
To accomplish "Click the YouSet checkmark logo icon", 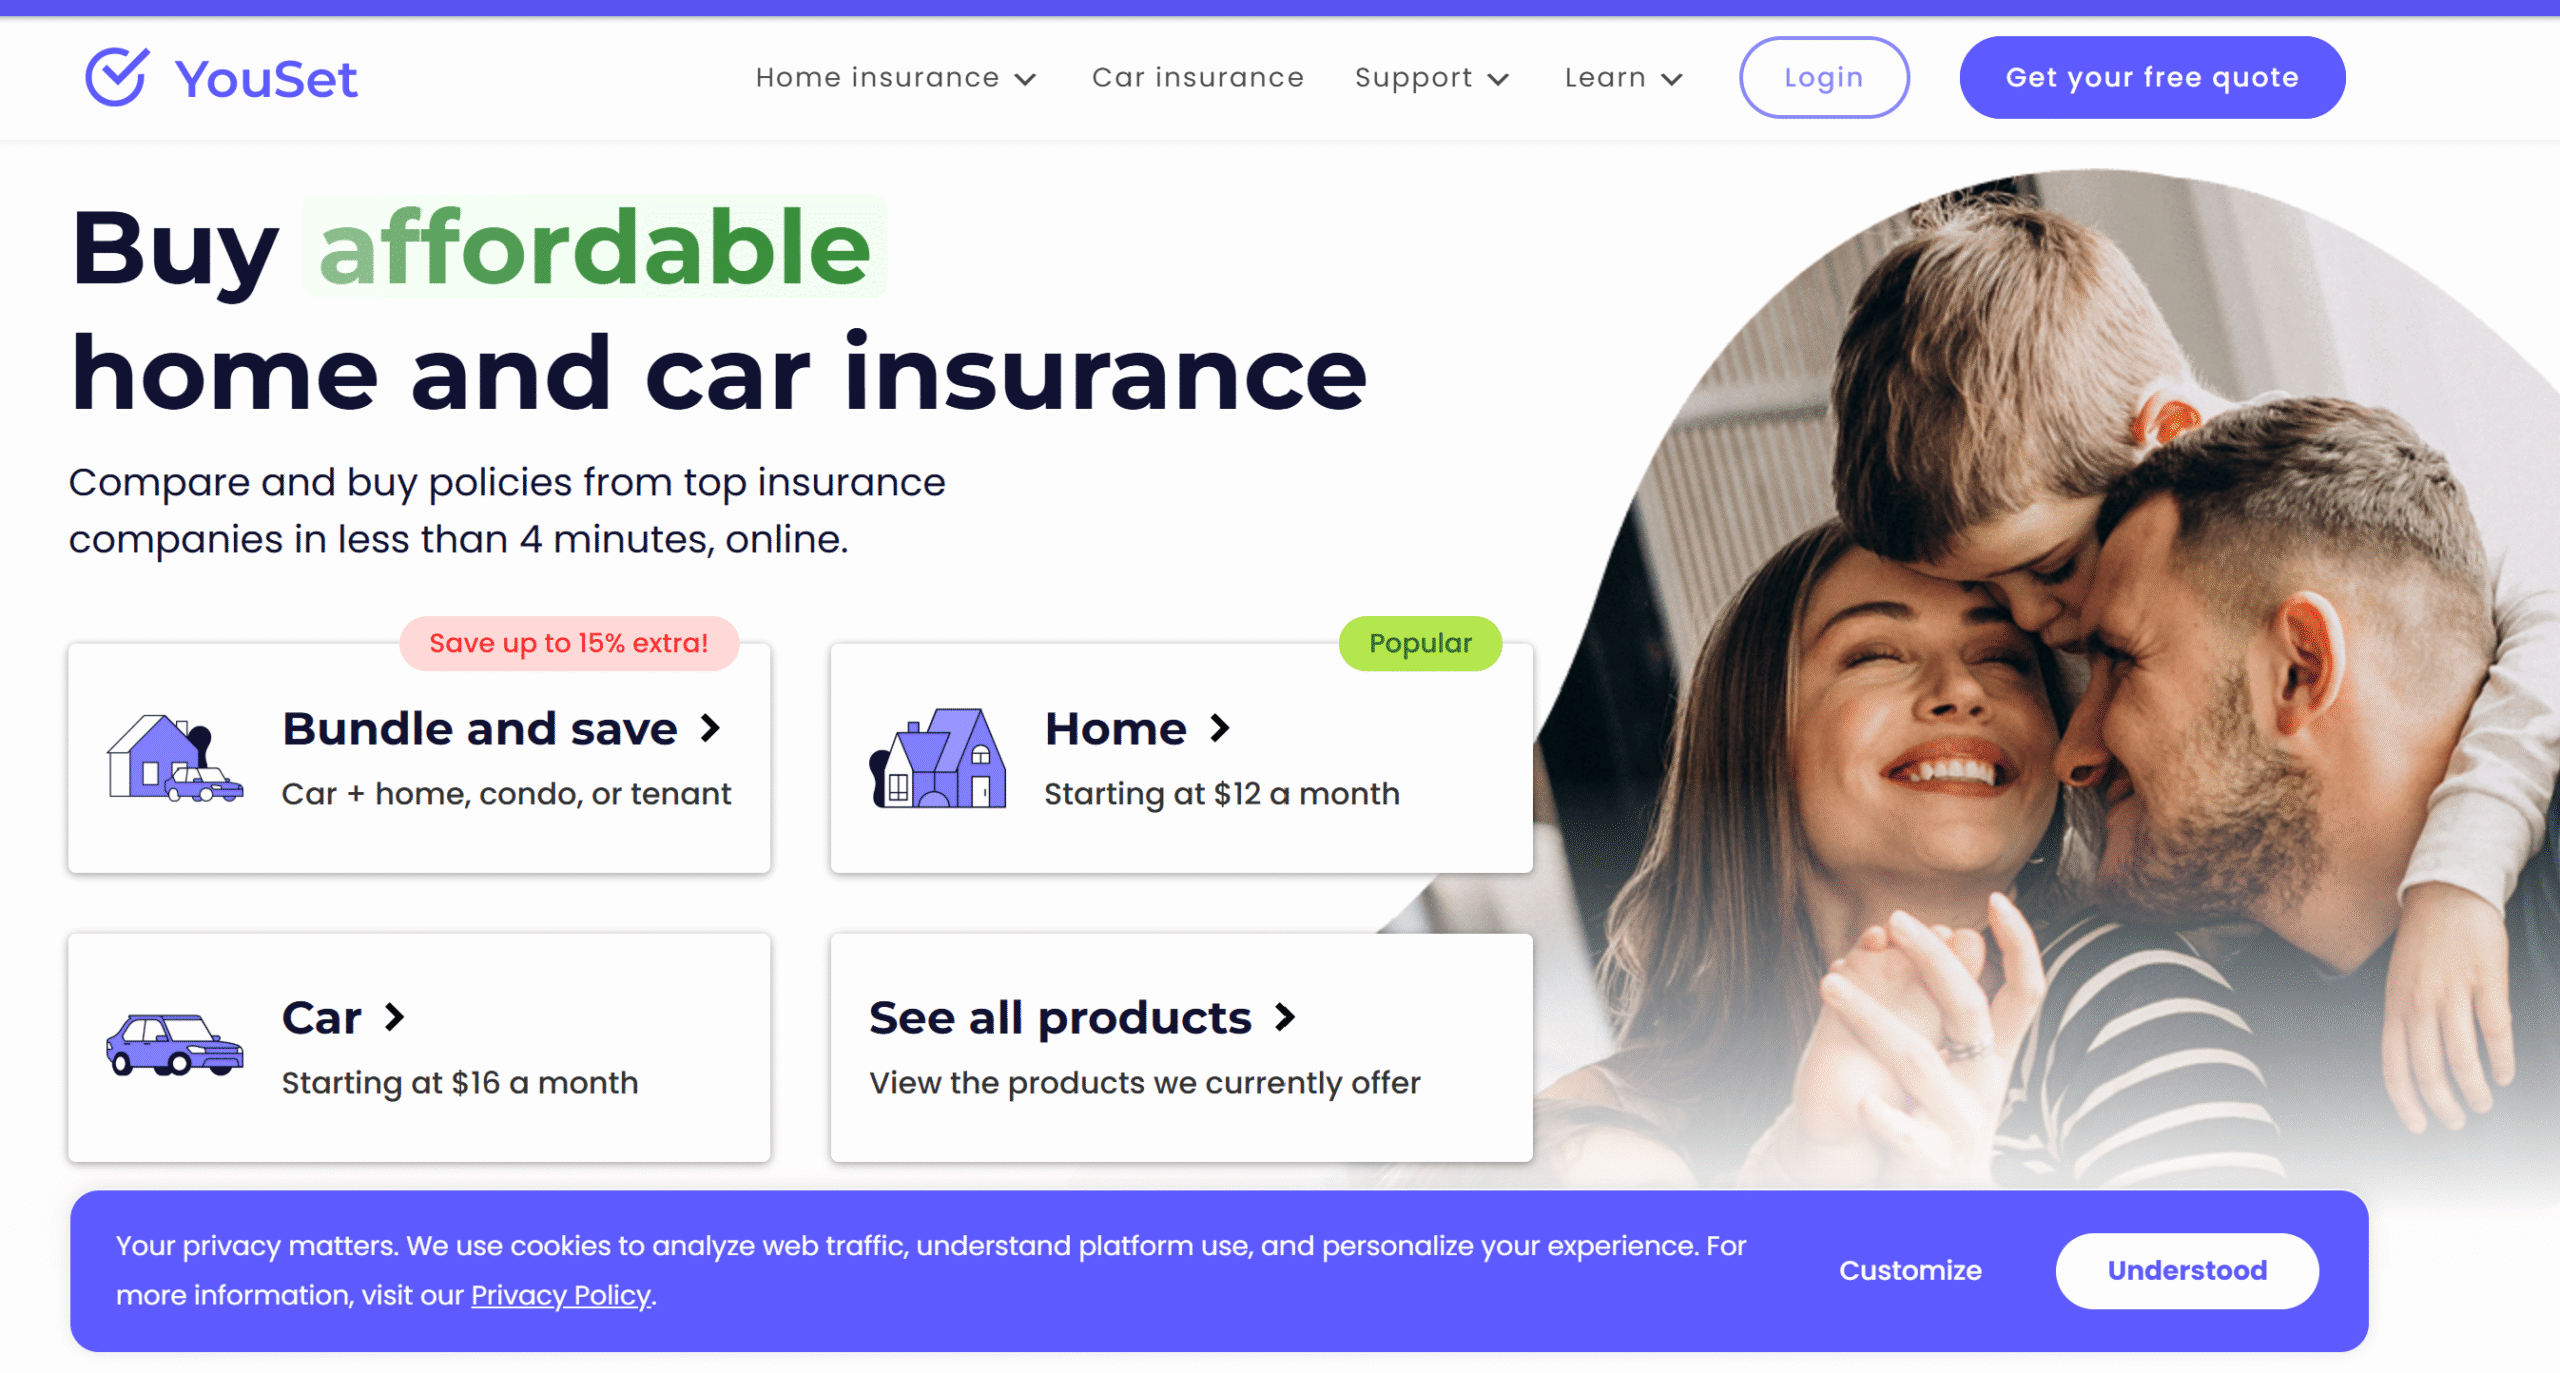I will (117, 77).
